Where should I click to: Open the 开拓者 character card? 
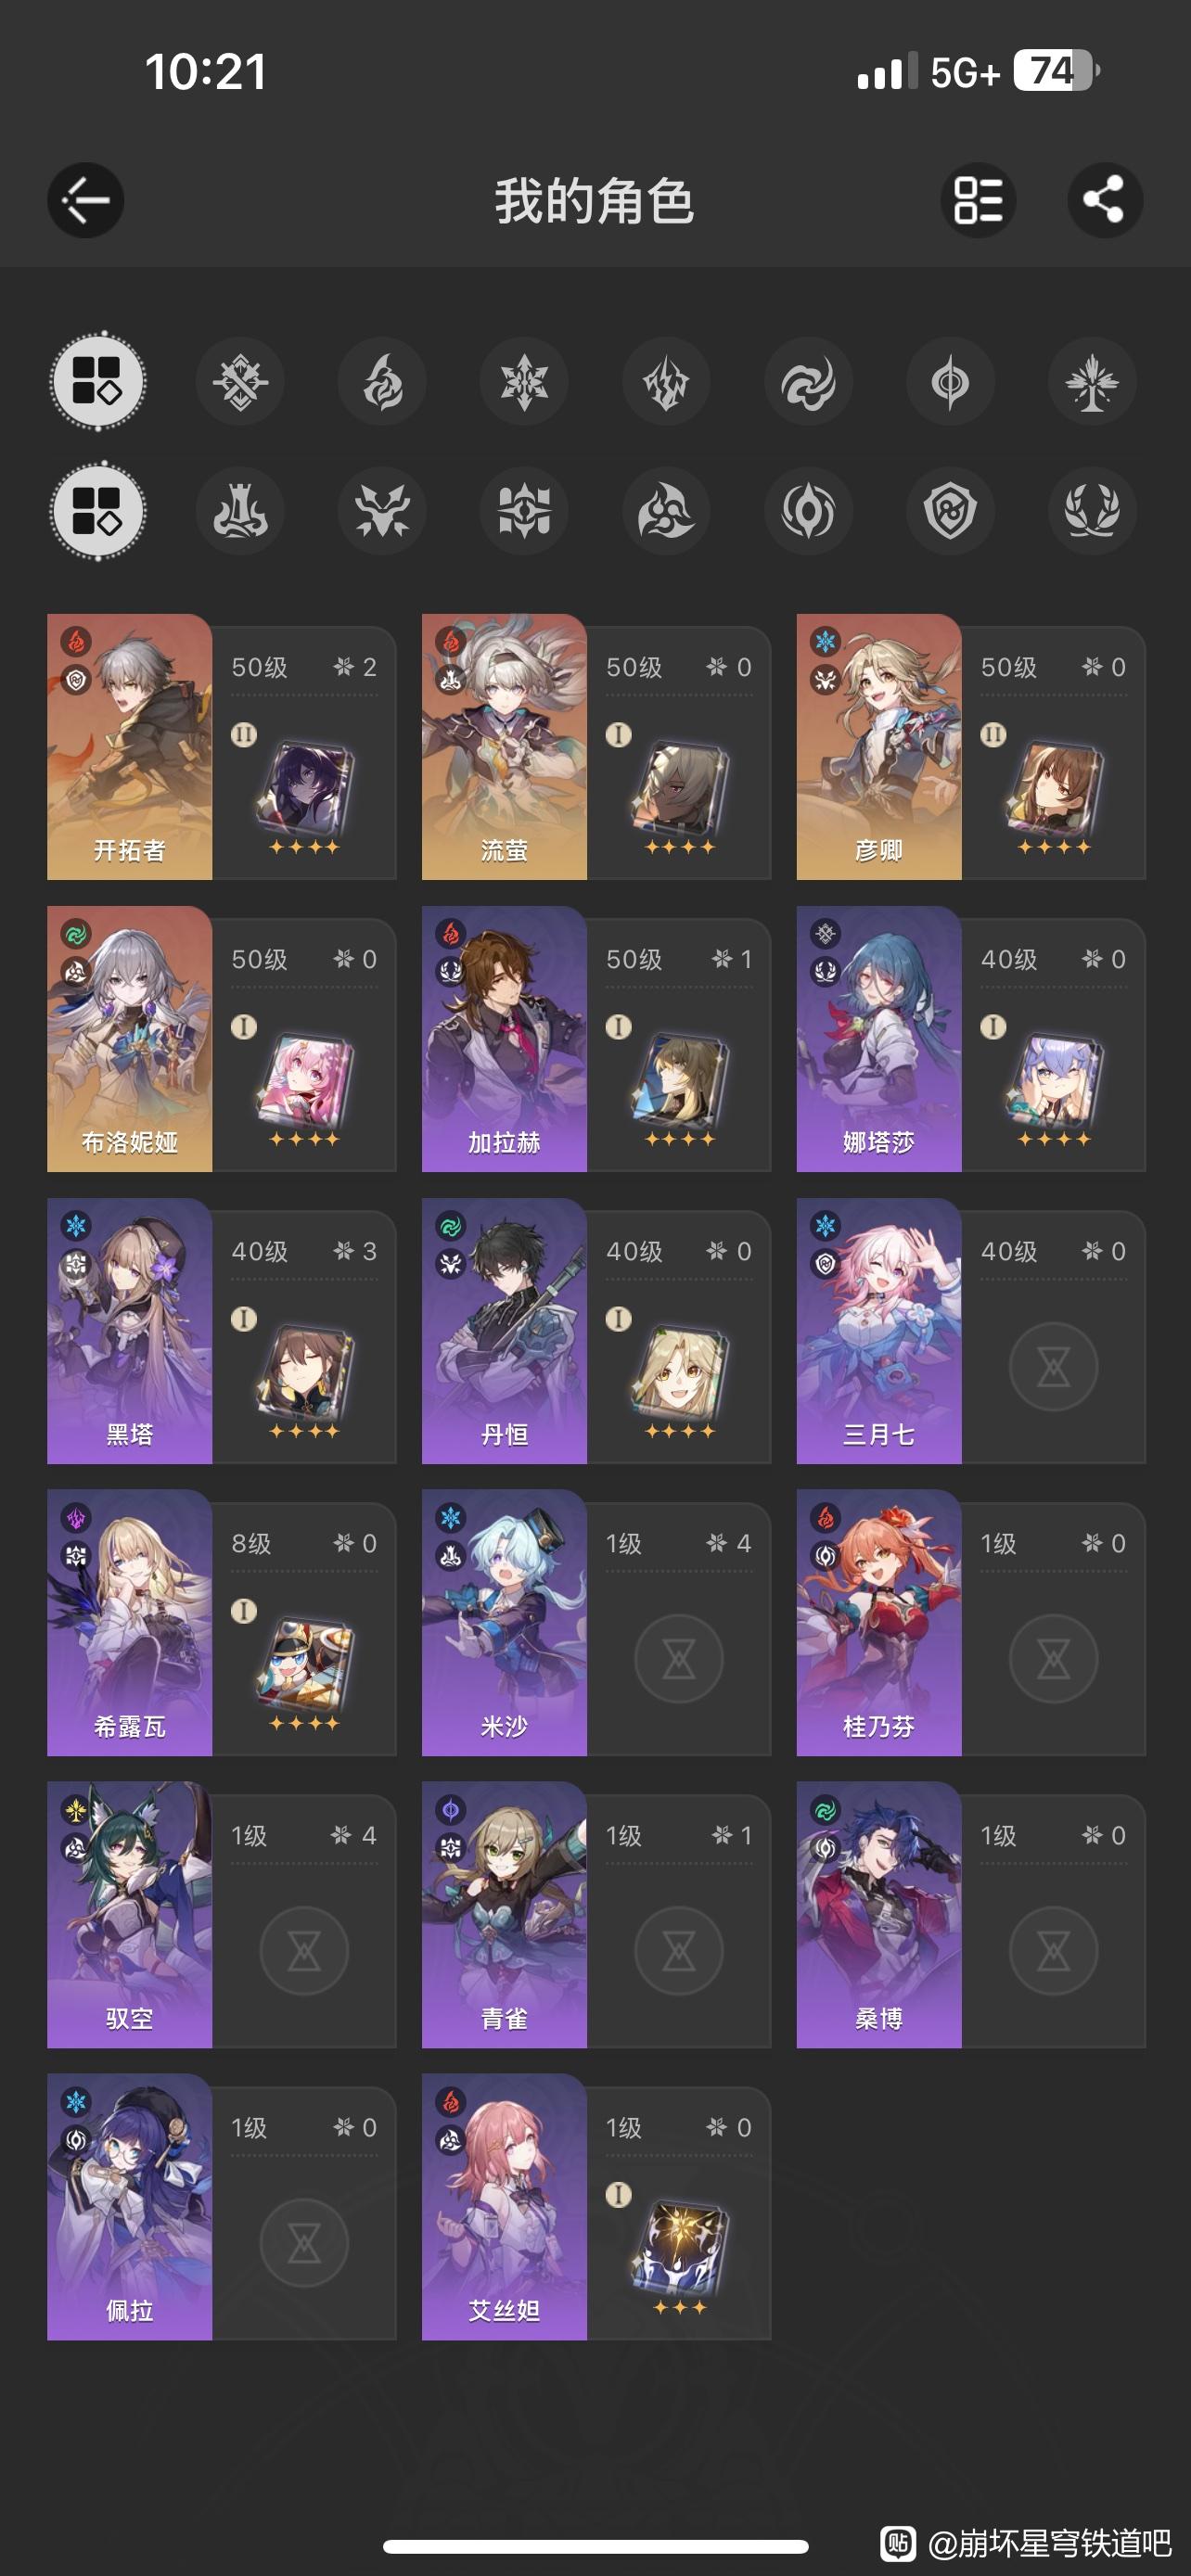221,747
